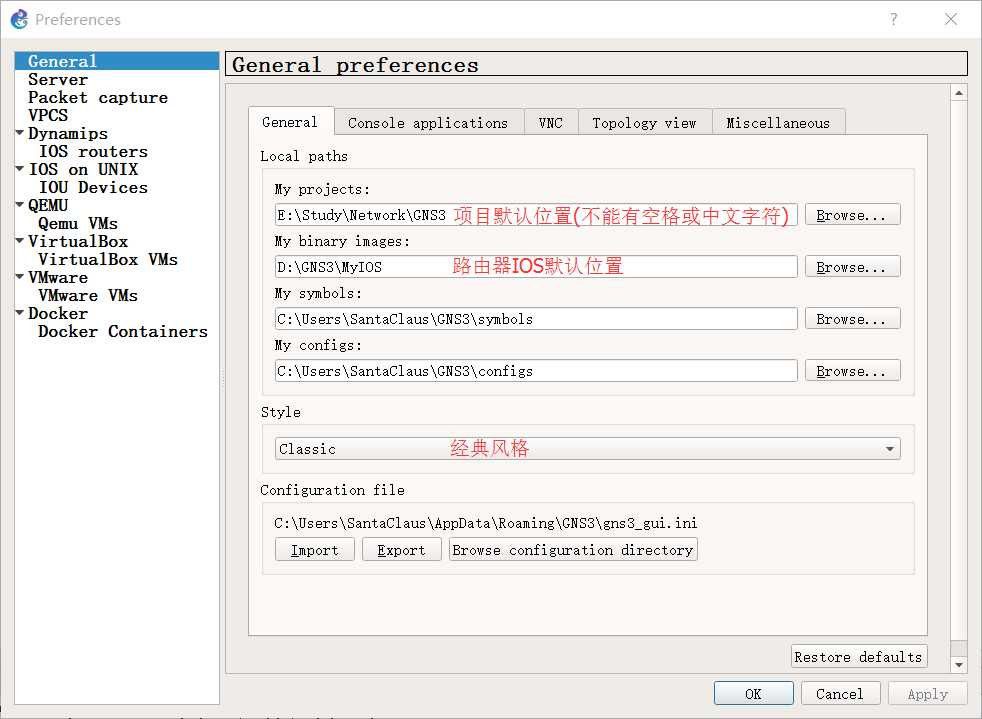Open Docker Containers settings
This screenshot has height=719, width=982.
(123, 331)
